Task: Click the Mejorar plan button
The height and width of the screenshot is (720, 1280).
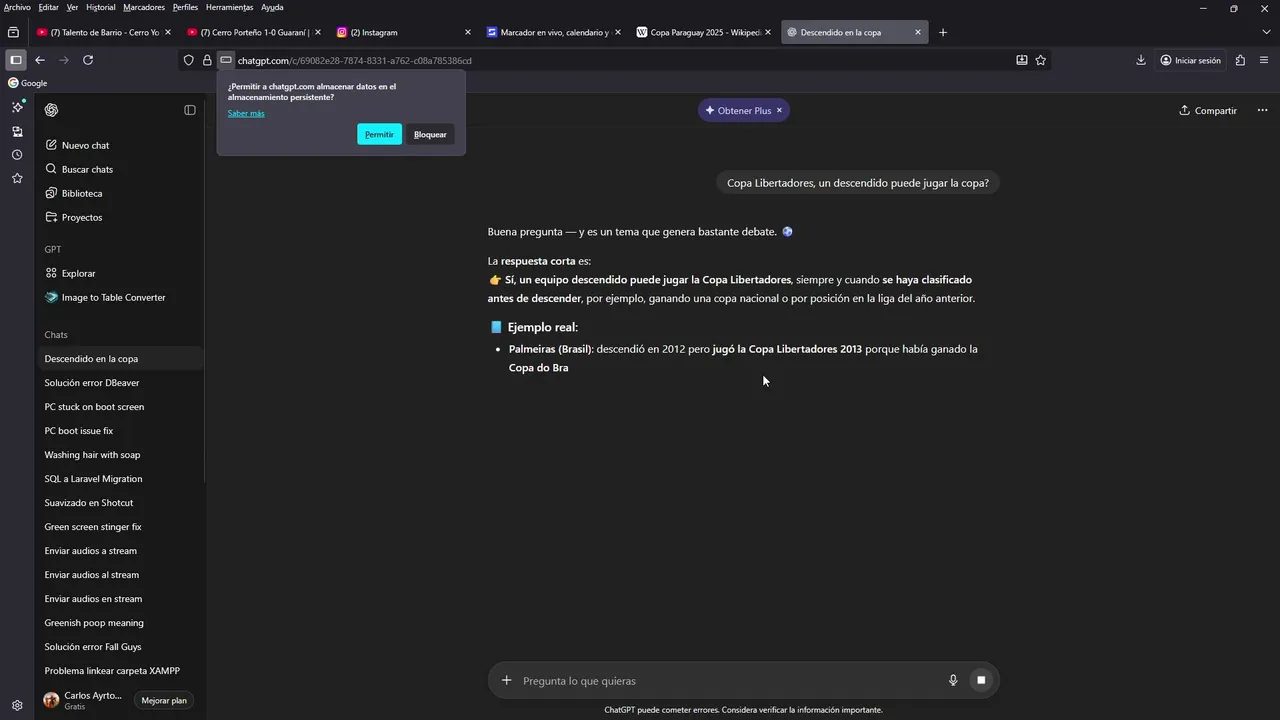Action: (x=164, y=701)
